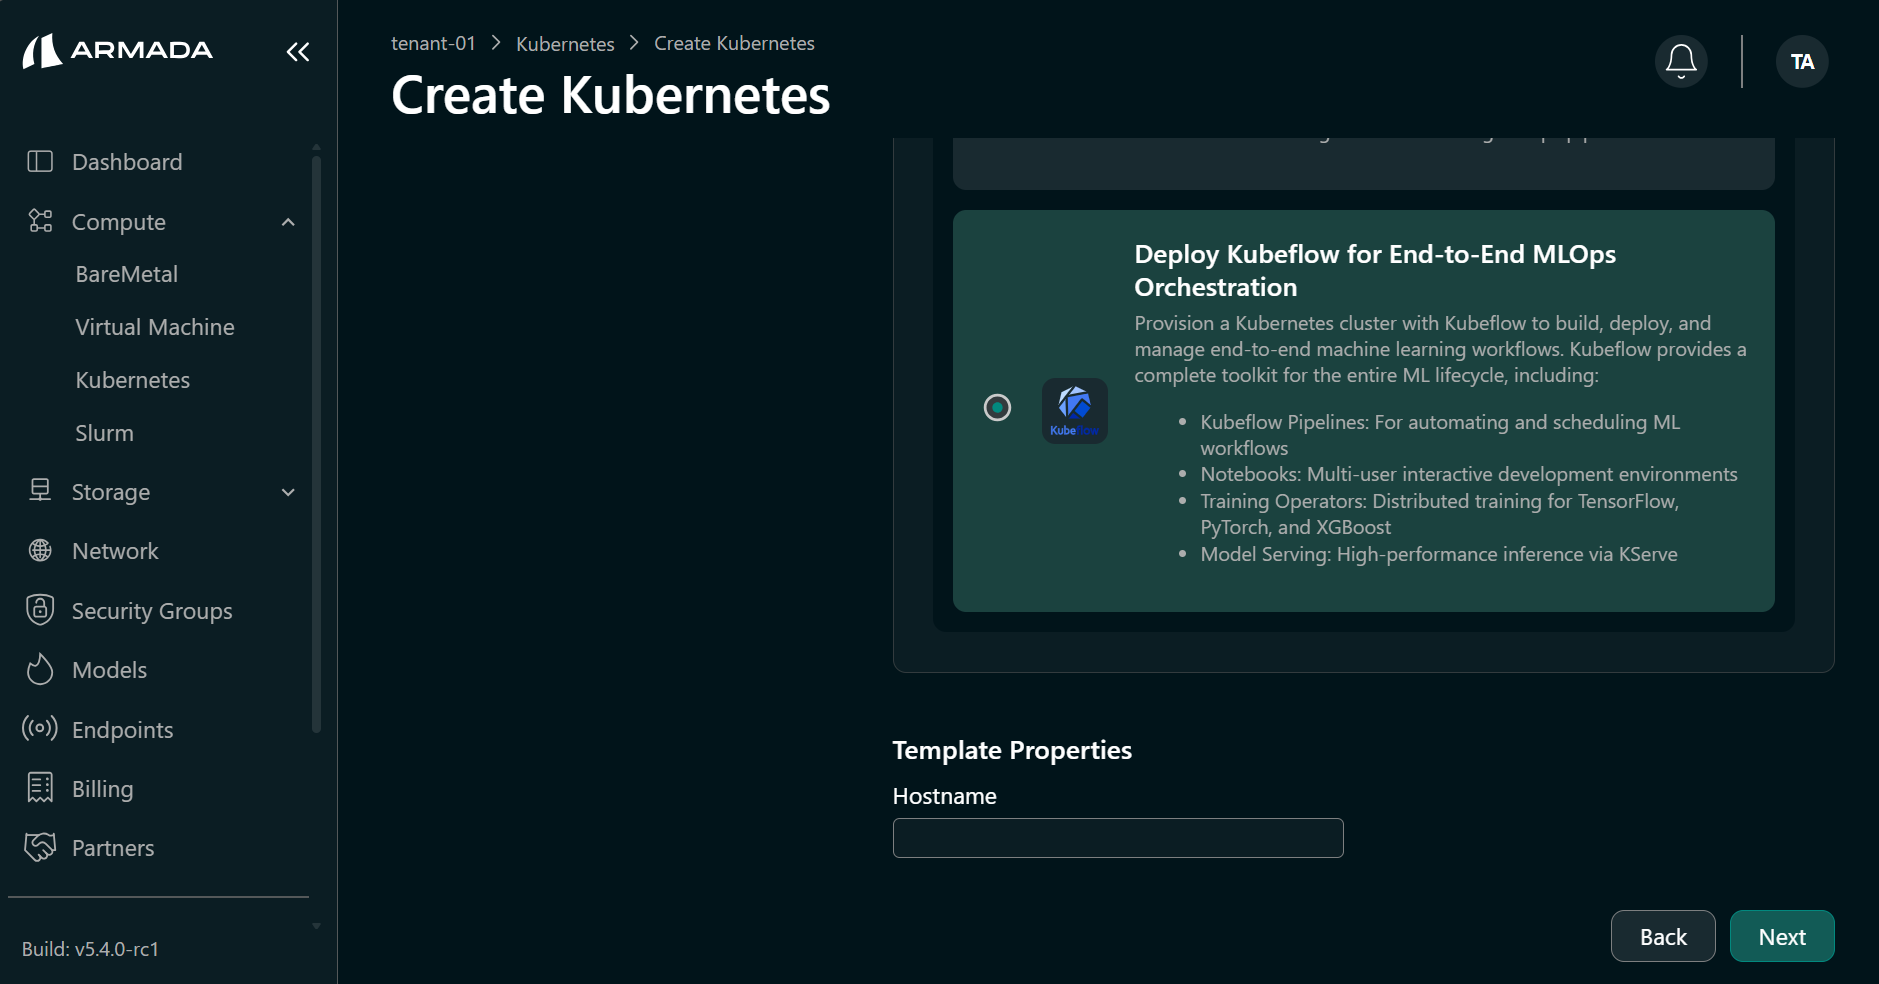Open Partners page
1879x984 pixels.
tap(113, 848)
